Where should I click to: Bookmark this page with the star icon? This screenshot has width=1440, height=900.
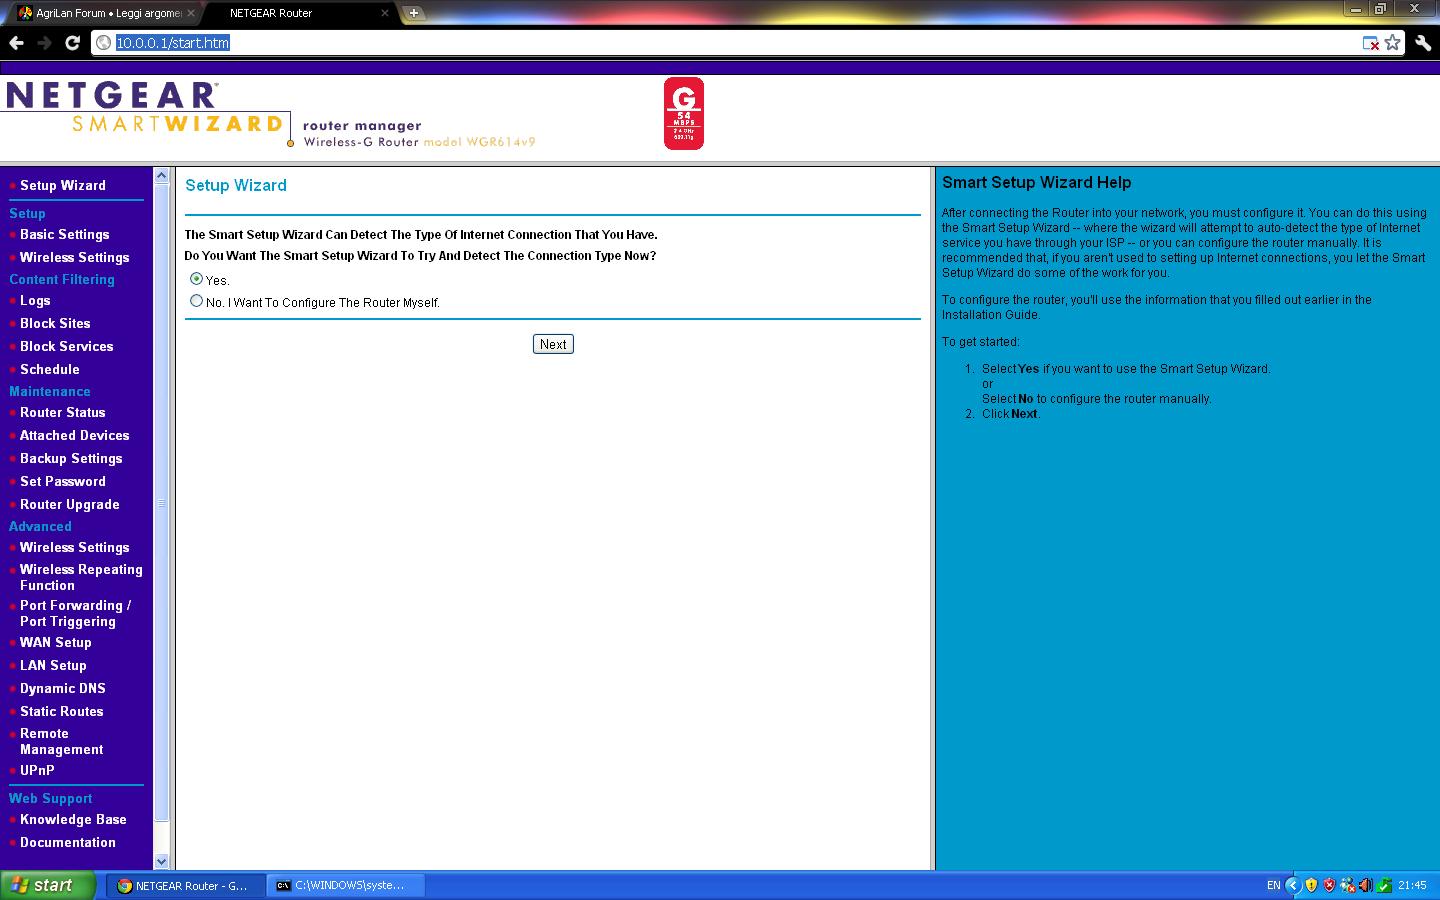[x=1392, y=43]
